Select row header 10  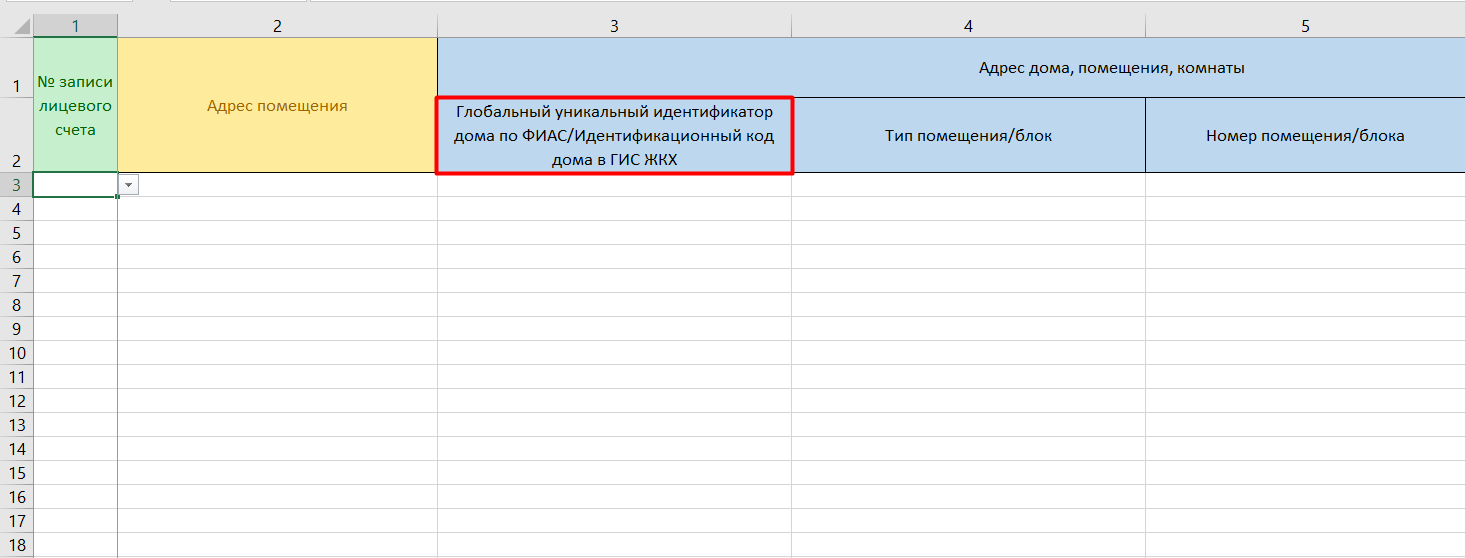pos(16,353)
